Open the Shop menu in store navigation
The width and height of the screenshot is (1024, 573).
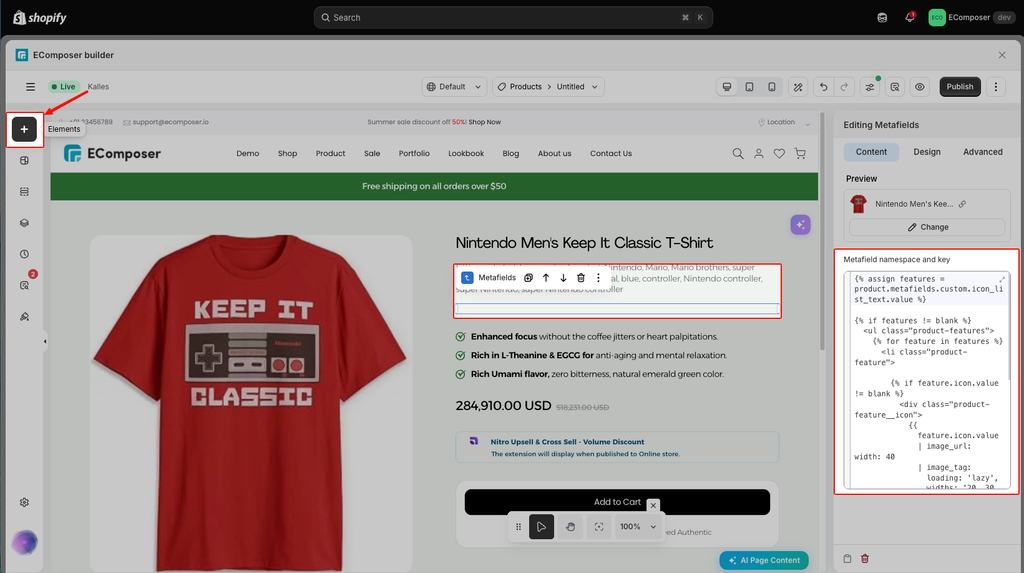287,154
